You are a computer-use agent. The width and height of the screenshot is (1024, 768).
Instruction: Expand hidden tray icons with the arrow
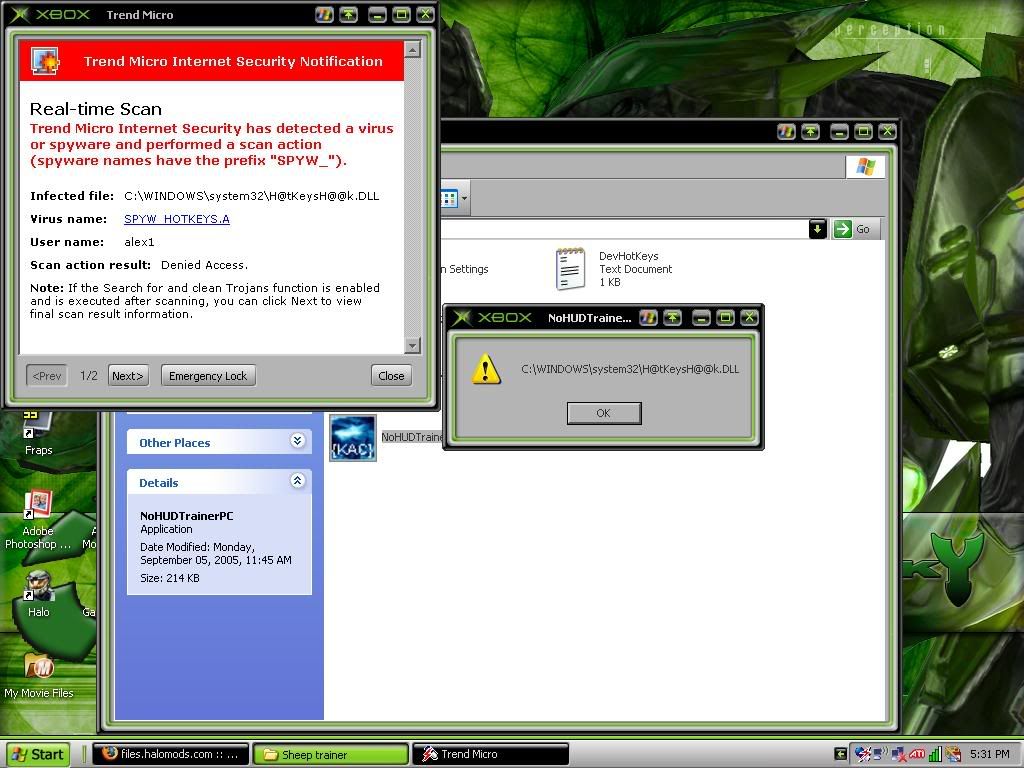841,754
